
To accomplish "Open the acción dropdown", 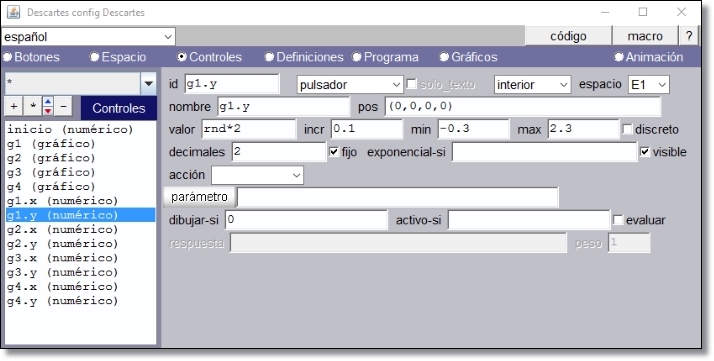I will click(257, 175).
